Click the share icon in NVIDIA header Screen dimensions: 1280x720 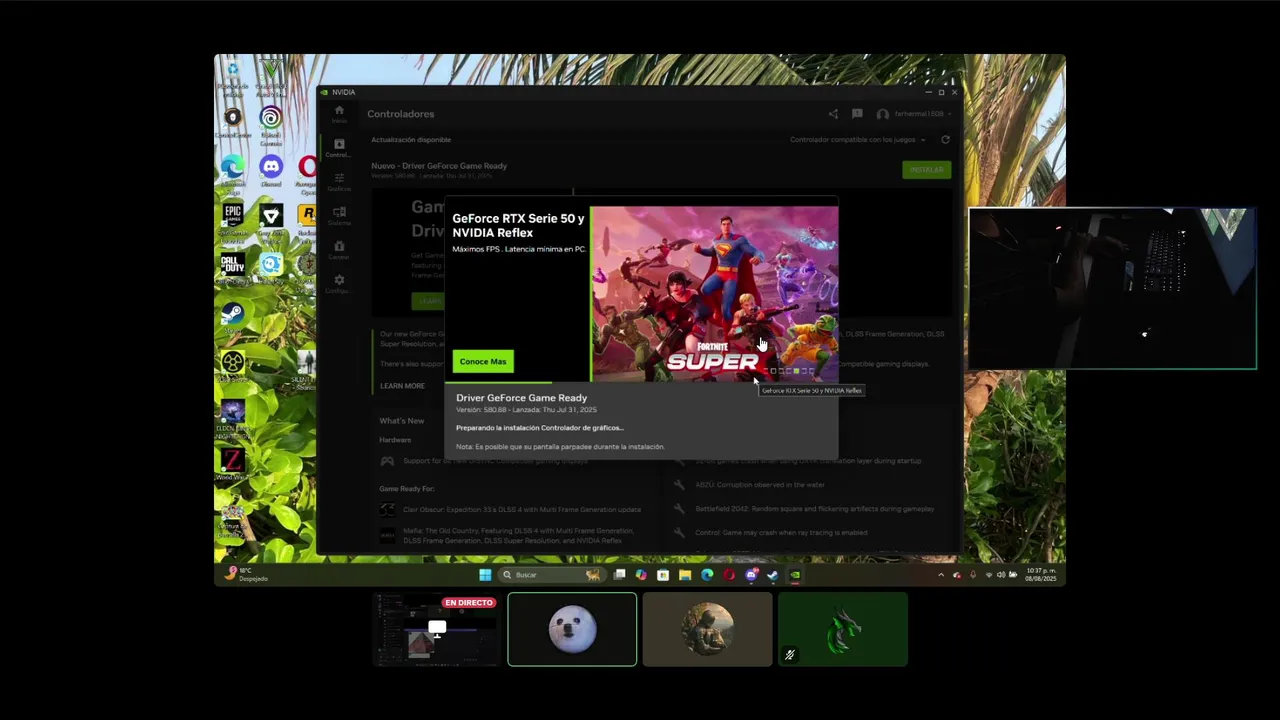coord(833,114)
